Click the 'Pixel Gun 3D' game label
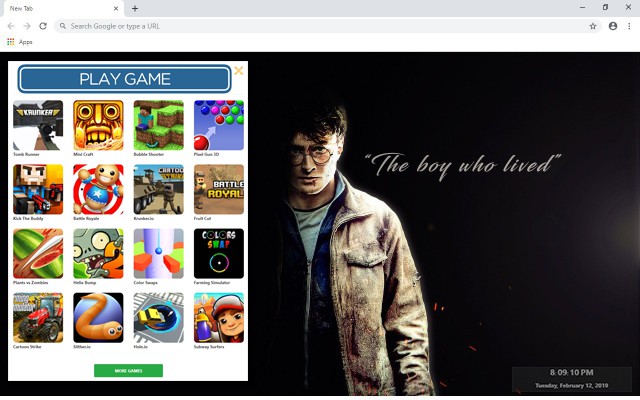Viewport: 640px width, 400px height. coord(206,154)
